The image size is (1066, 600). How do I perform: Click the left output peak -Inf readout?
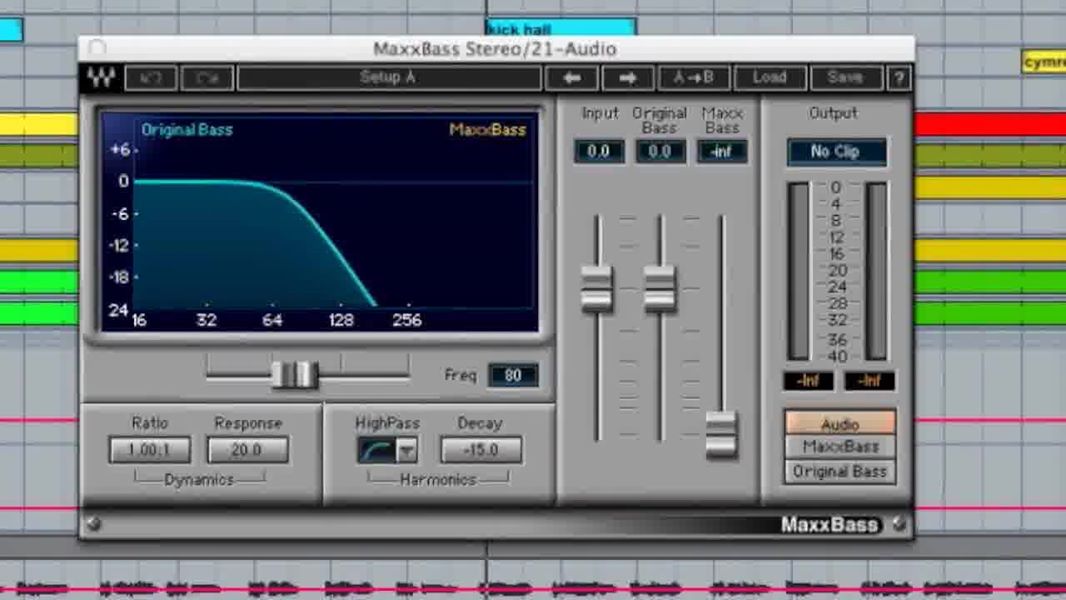(x=808, y=381)
